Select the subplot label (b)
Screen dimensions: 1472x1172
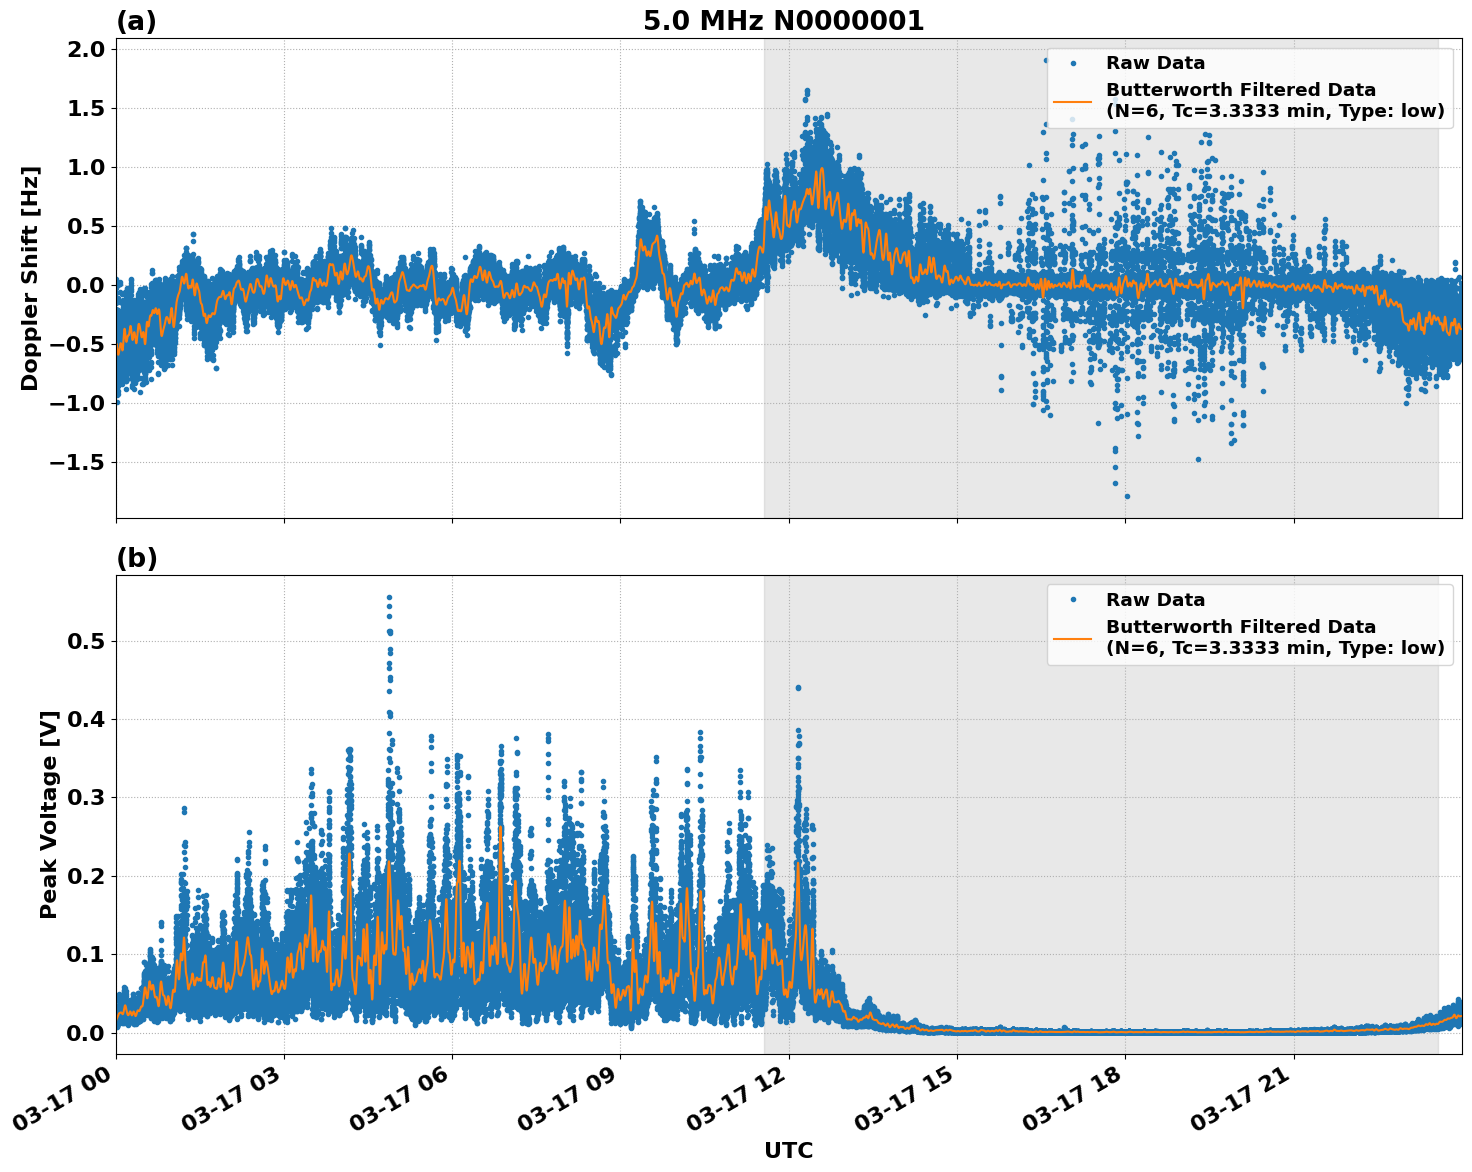pos(135,557)
